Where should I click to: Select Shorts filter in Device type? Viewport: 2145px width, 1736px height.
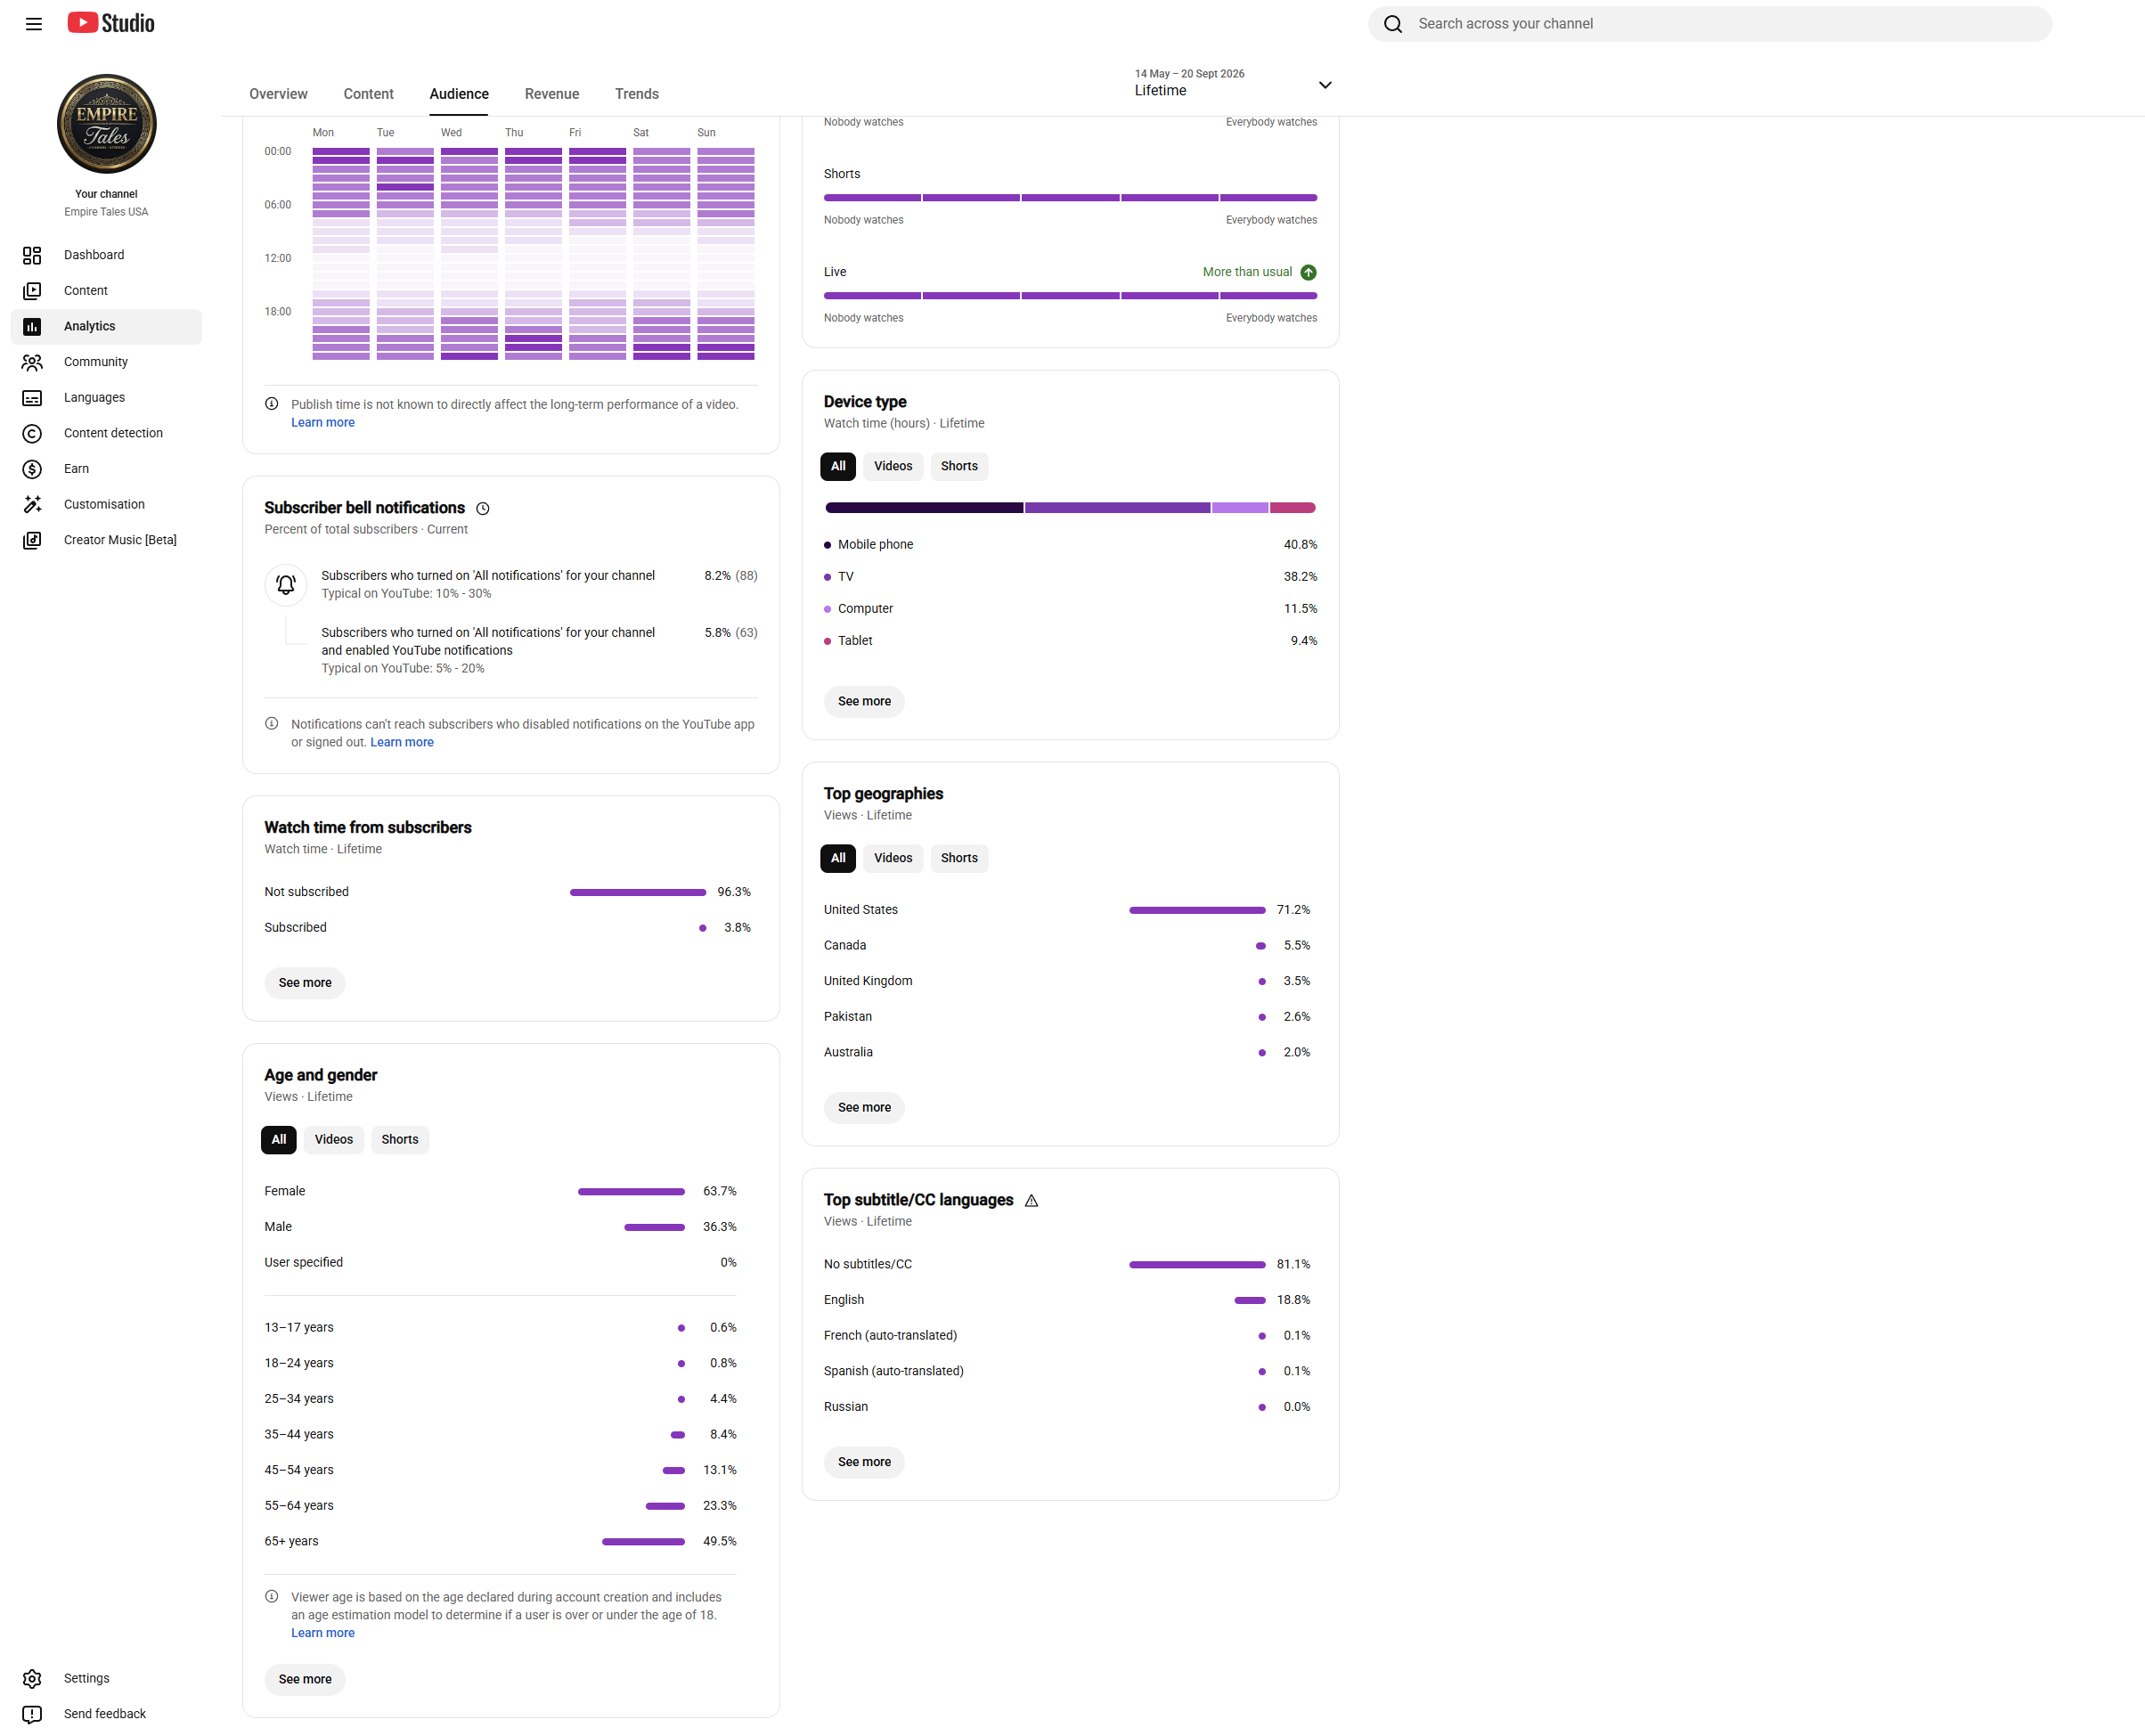coord(959,466)
